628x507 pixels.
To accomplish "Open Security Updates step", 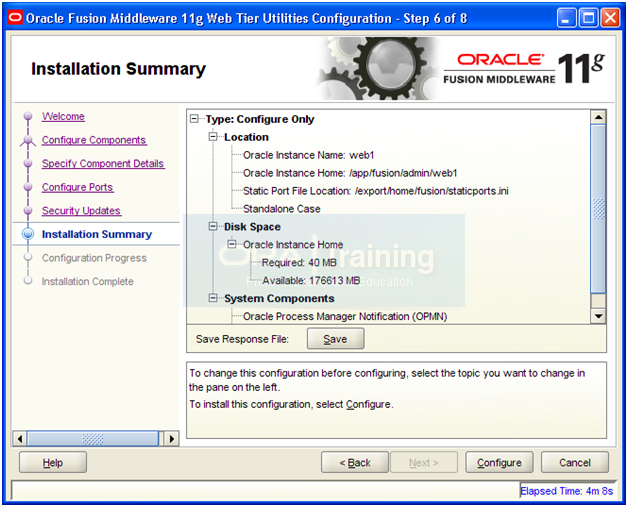I will [81, 211].
